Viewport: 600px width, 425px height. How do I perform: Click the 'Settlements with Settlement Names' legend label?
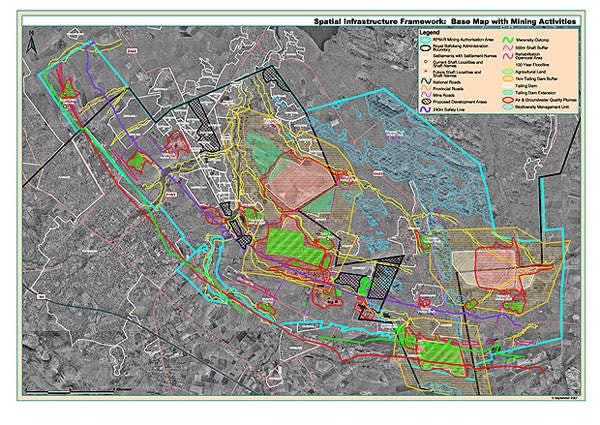(465, 56)
